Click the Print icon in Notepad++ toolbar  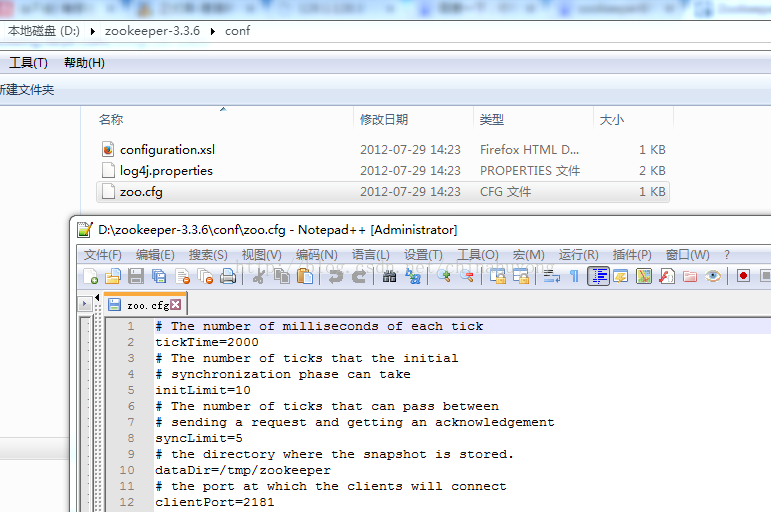pos(228,276)
